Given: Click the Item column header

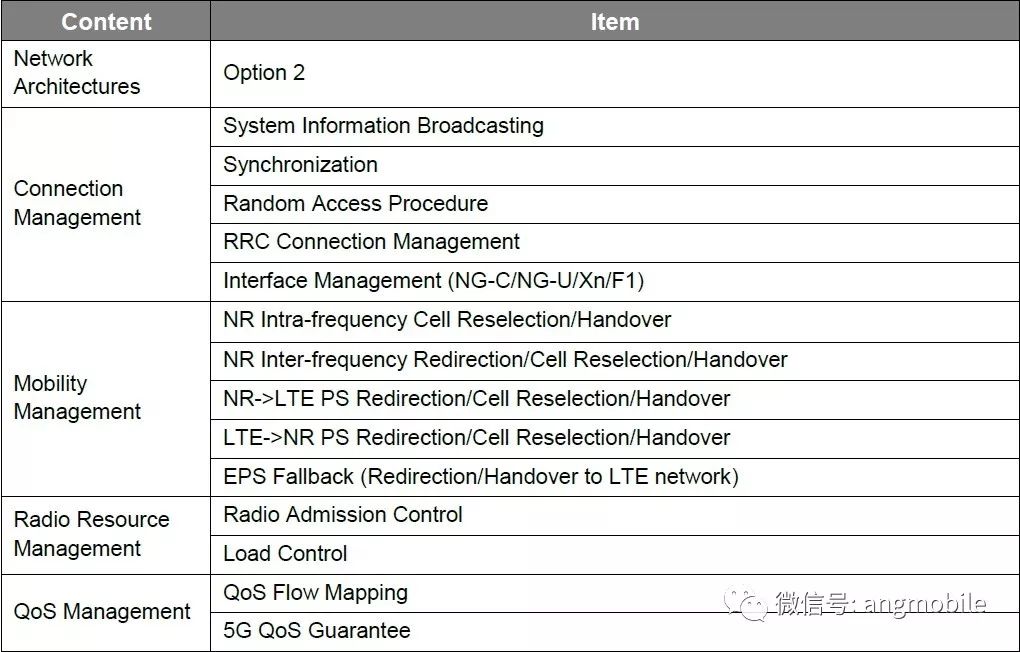Looking at the screenshot, I should pyautogui.click(x=615, y=21).
